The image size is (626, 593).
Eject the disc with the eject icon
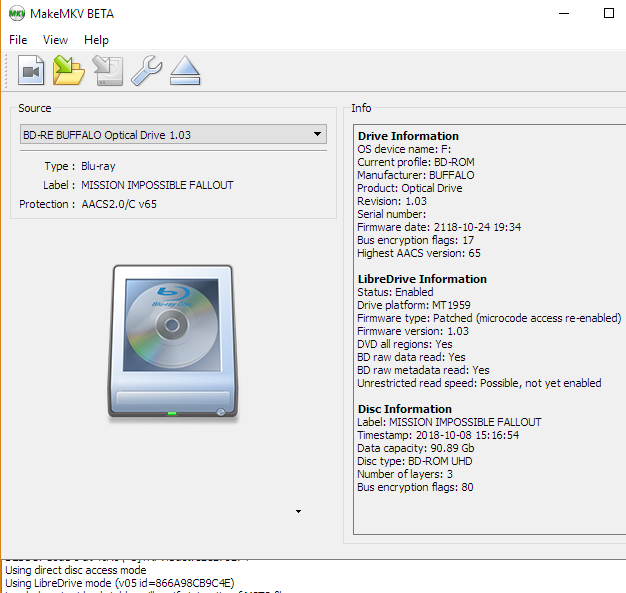point(185,70)
